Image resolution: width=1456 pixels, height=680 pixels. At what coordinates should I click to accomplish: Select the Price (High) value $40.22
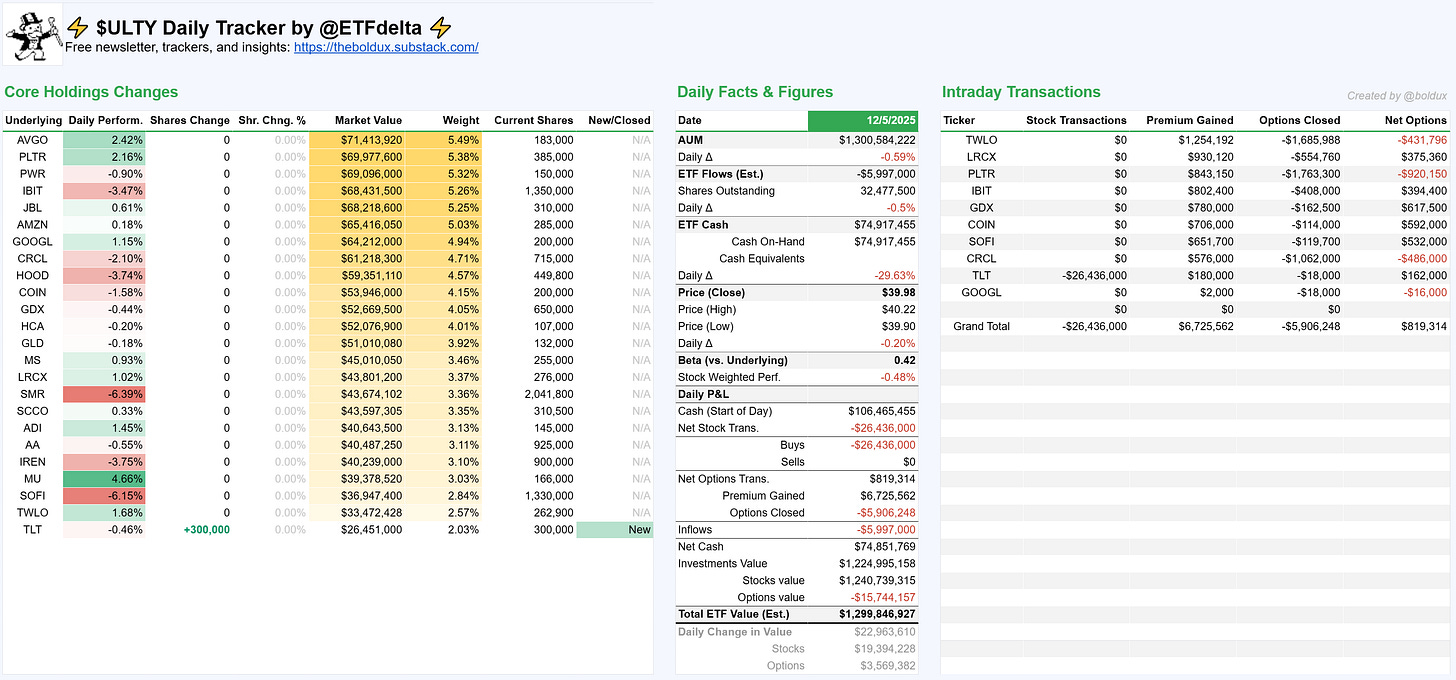click(x=898, y=310)
